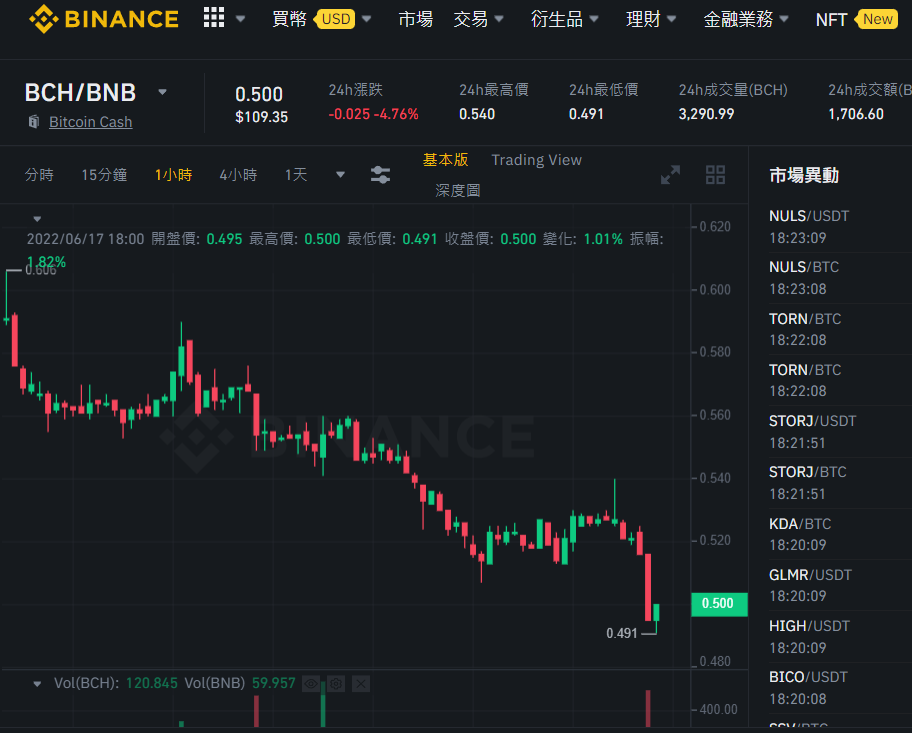The width and height of the screenshot is (912, 733).
Task: Expand the USD currency dropdown arrow
Action: pyautogui.click(x=366, y=19)
